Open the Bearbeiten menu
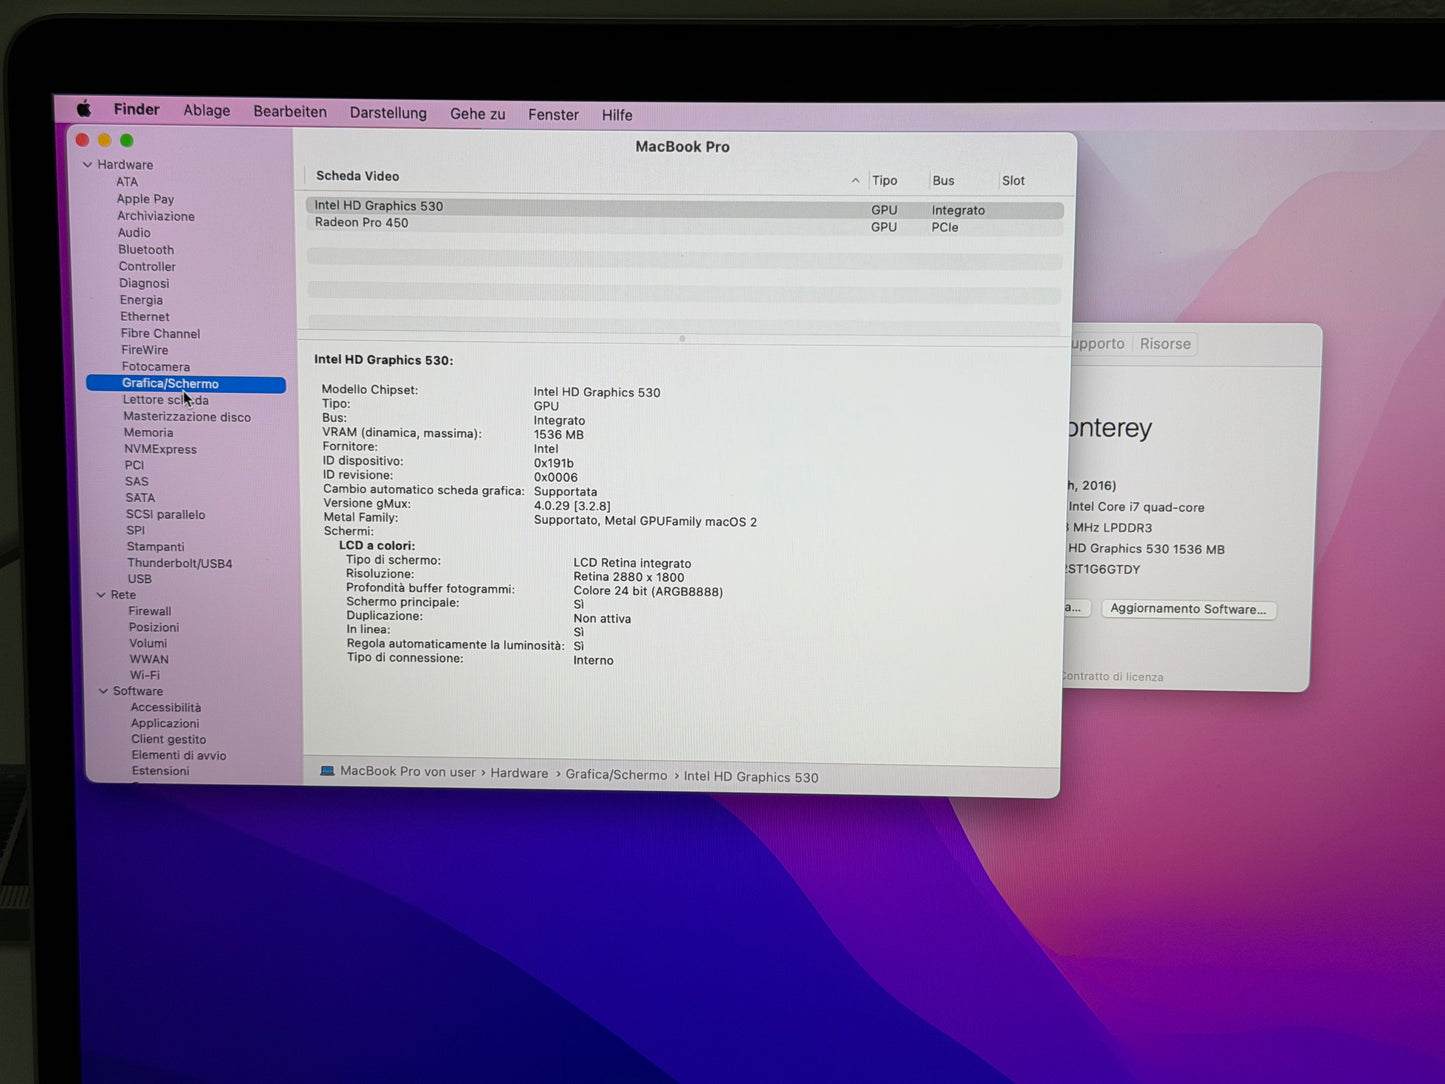1445x1084 pixels. pos(290,111)
